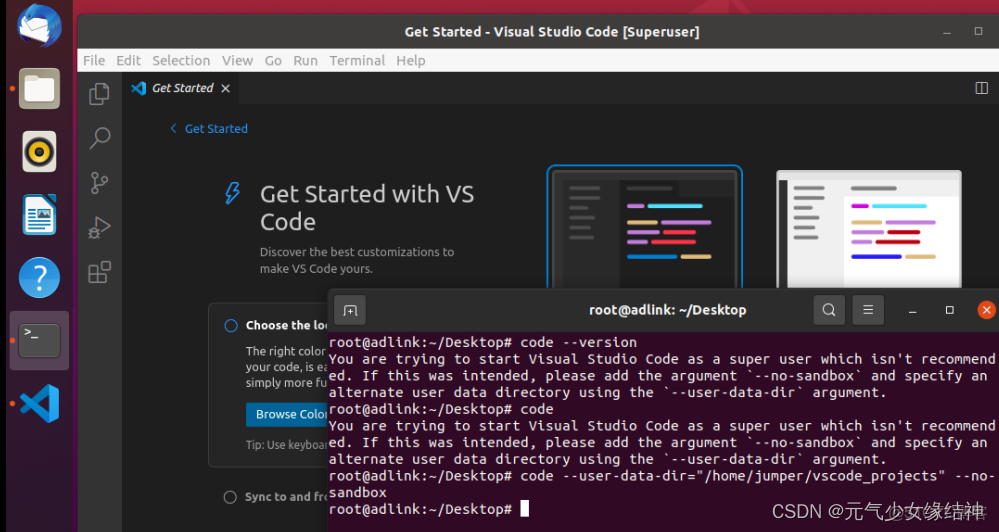Launch Thunderbird from the dock
This screenshot has width=999, height=532.
pyautogui.click(x=40, y=25)
